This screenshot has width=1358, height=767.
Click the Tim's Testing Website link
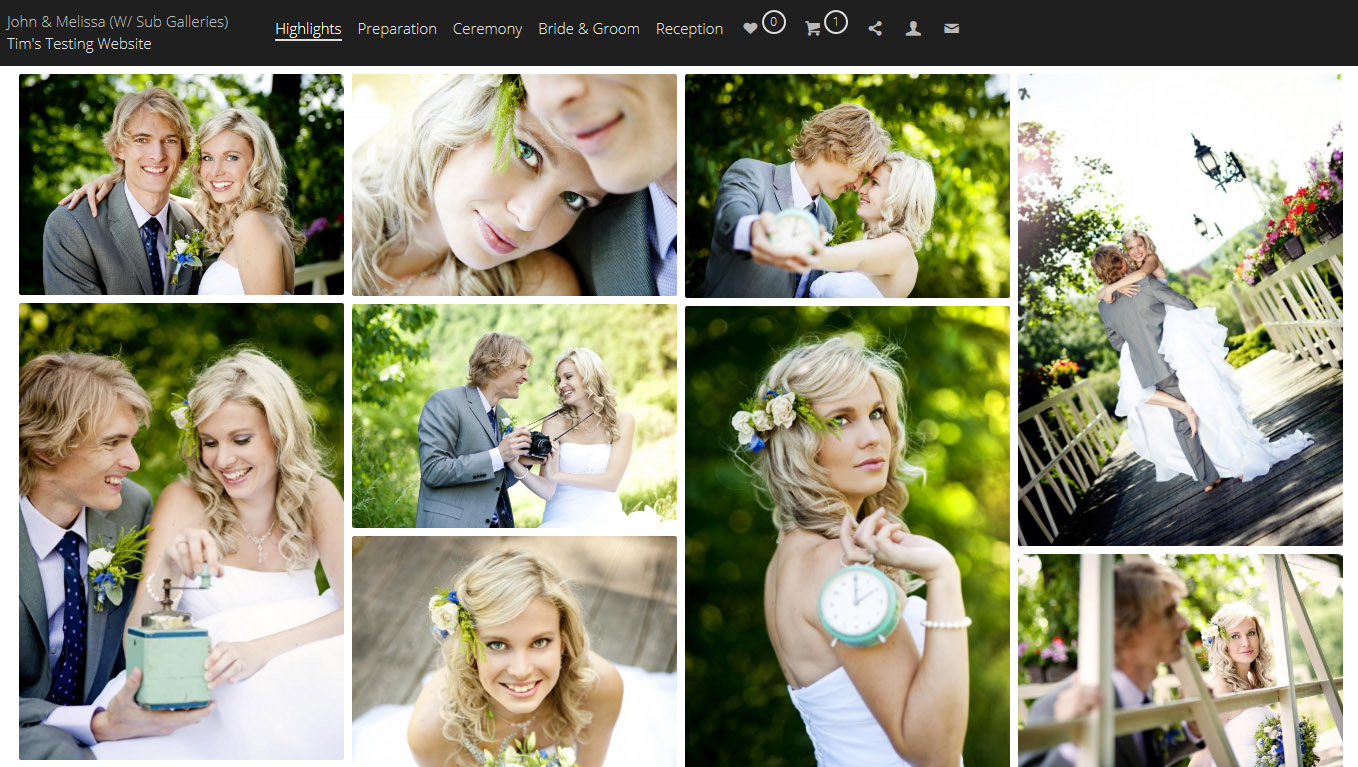pyautogui.click(x=79, y=44)
